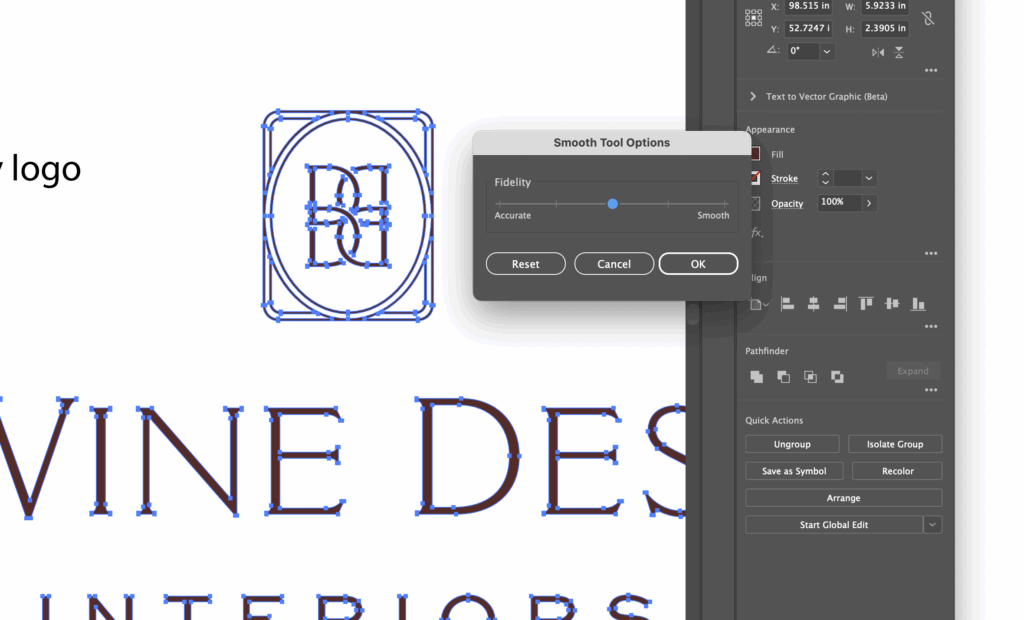The height and width of the screenshot is (620, 1024).
Task: Open more Align options ellipsis
Action: [x=931, y=326]
